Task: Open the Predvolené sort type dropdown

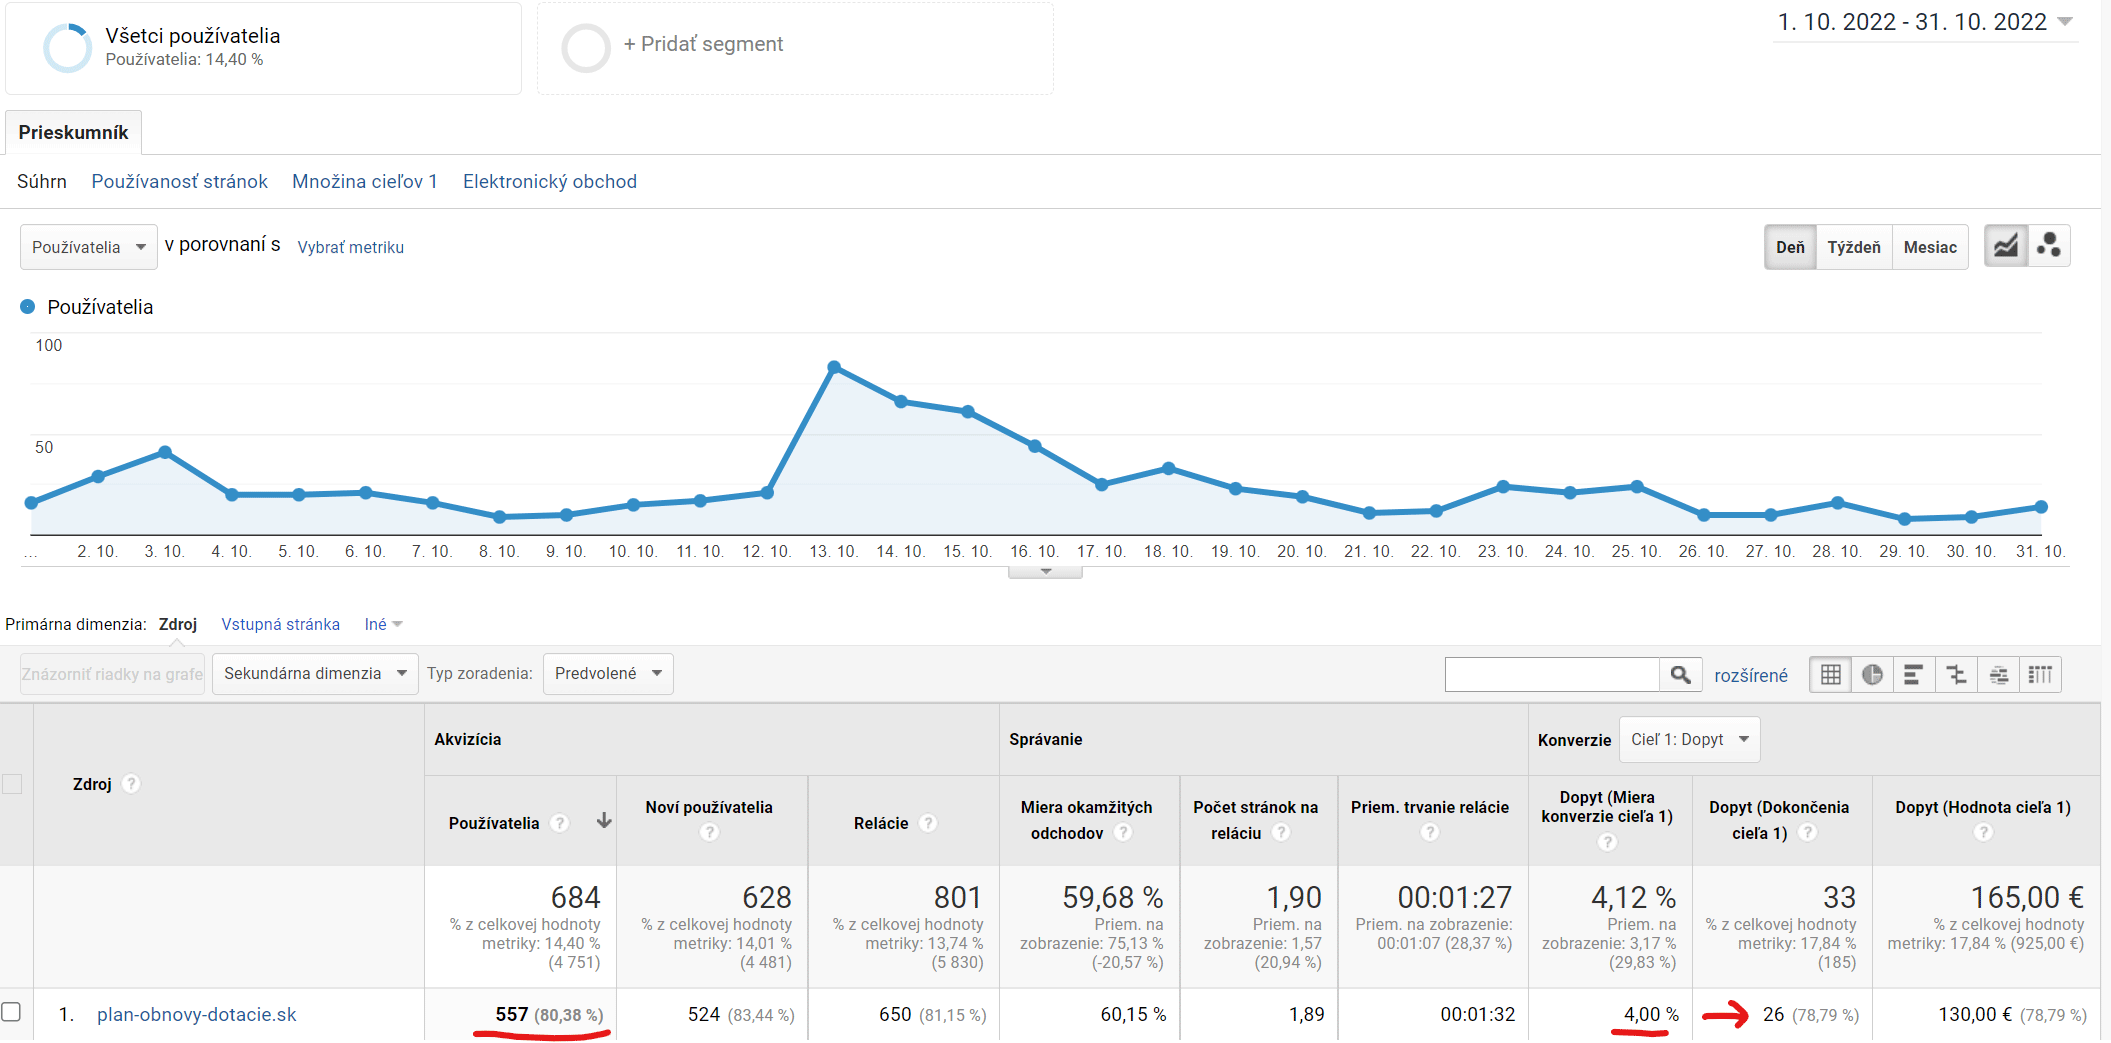Action: point(608,674)
